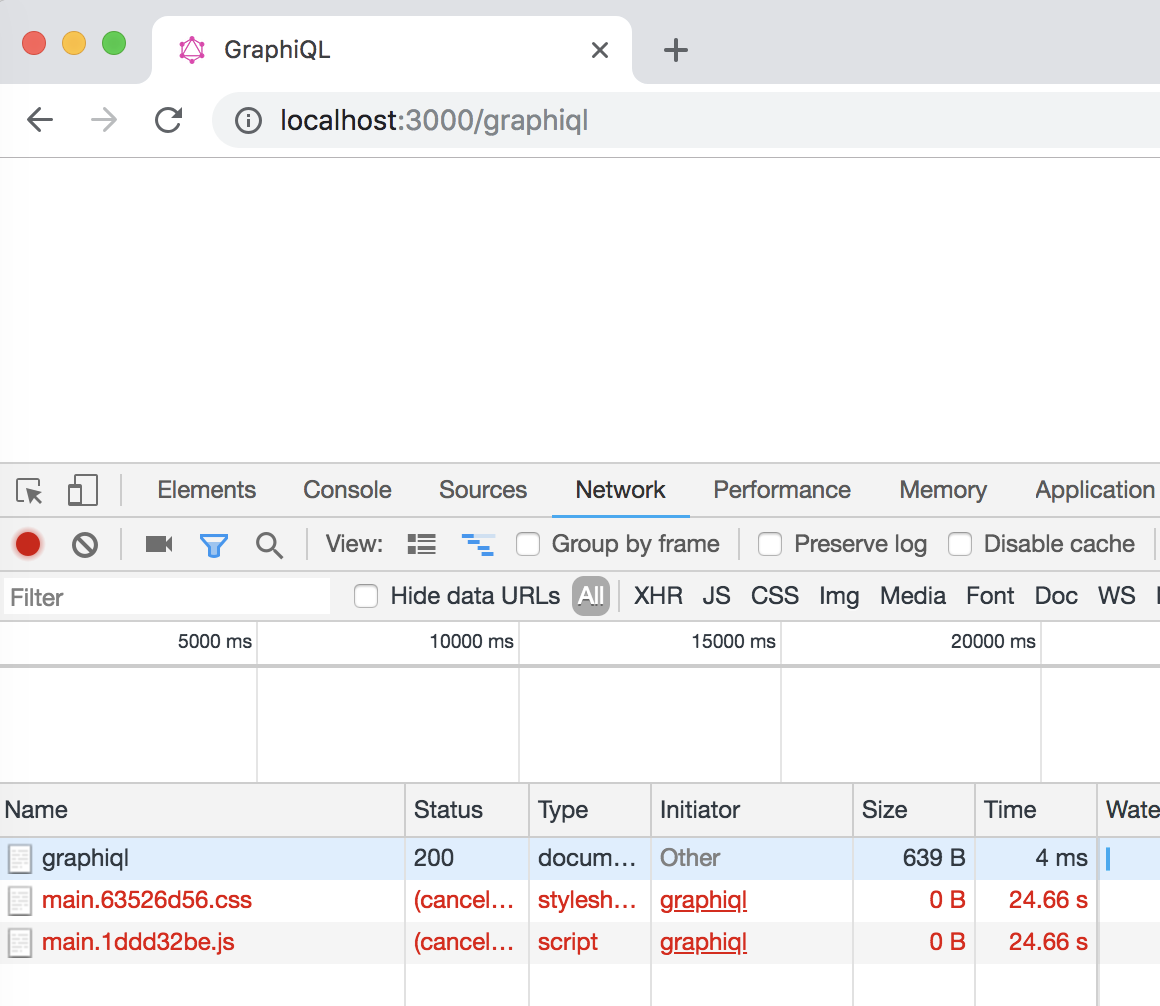1160x1006 pixels.
Task: Close the GraphiQL tab
Action: coord(600,50)
